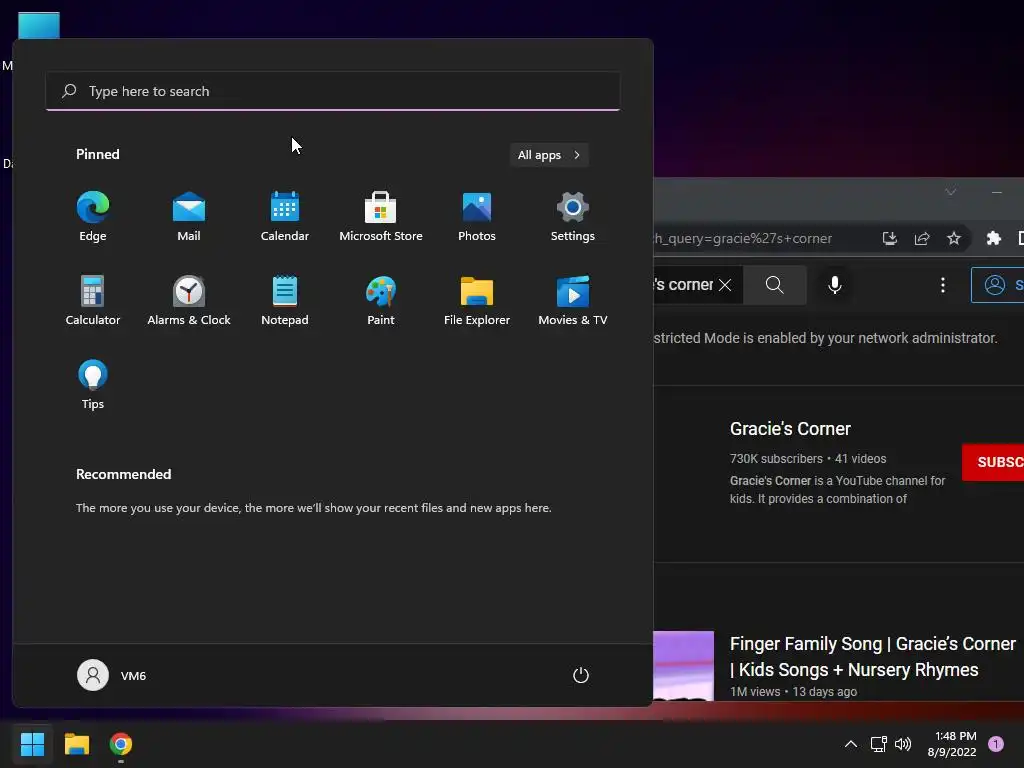The width and height of the screenshot is (1024, 768).
Task: Switch to Chrome from the taskbar
Action: [121, 744]
